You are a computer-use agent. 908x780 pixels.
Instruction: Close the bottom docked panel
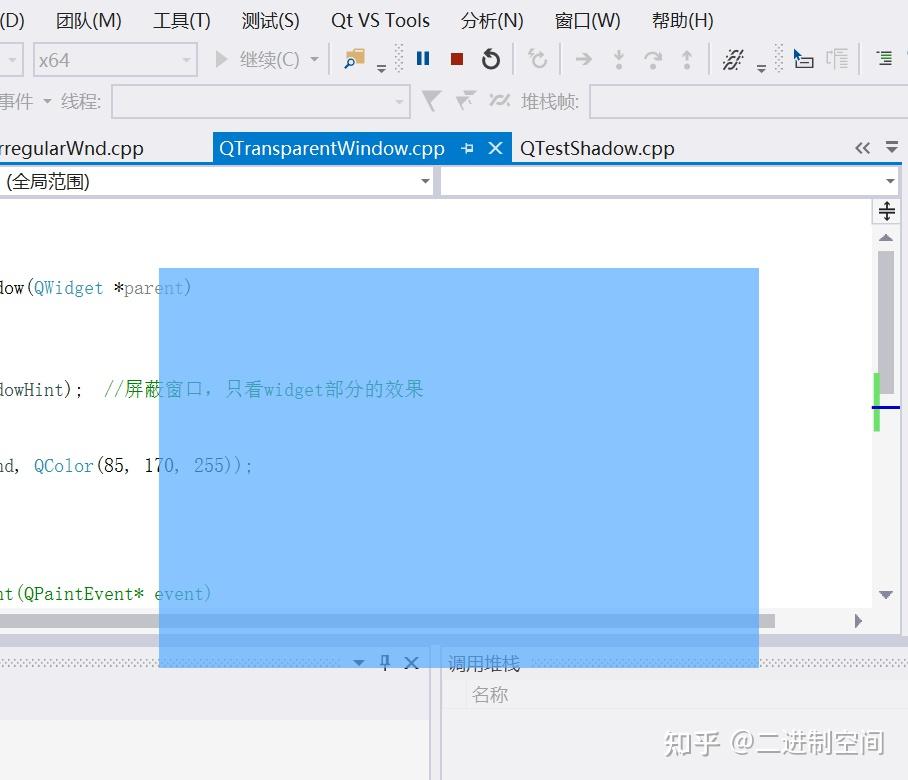pyautogui.click(x=411, y=662)
